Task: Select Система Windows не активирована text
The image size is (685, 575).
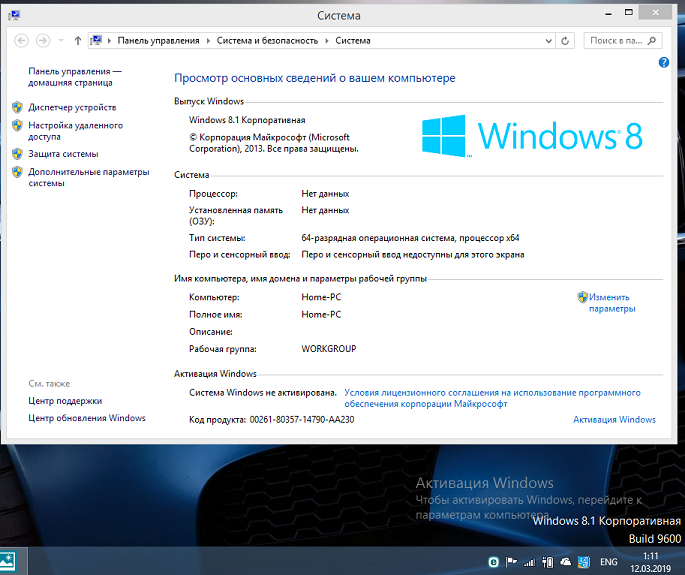Action: pos(263,392)
